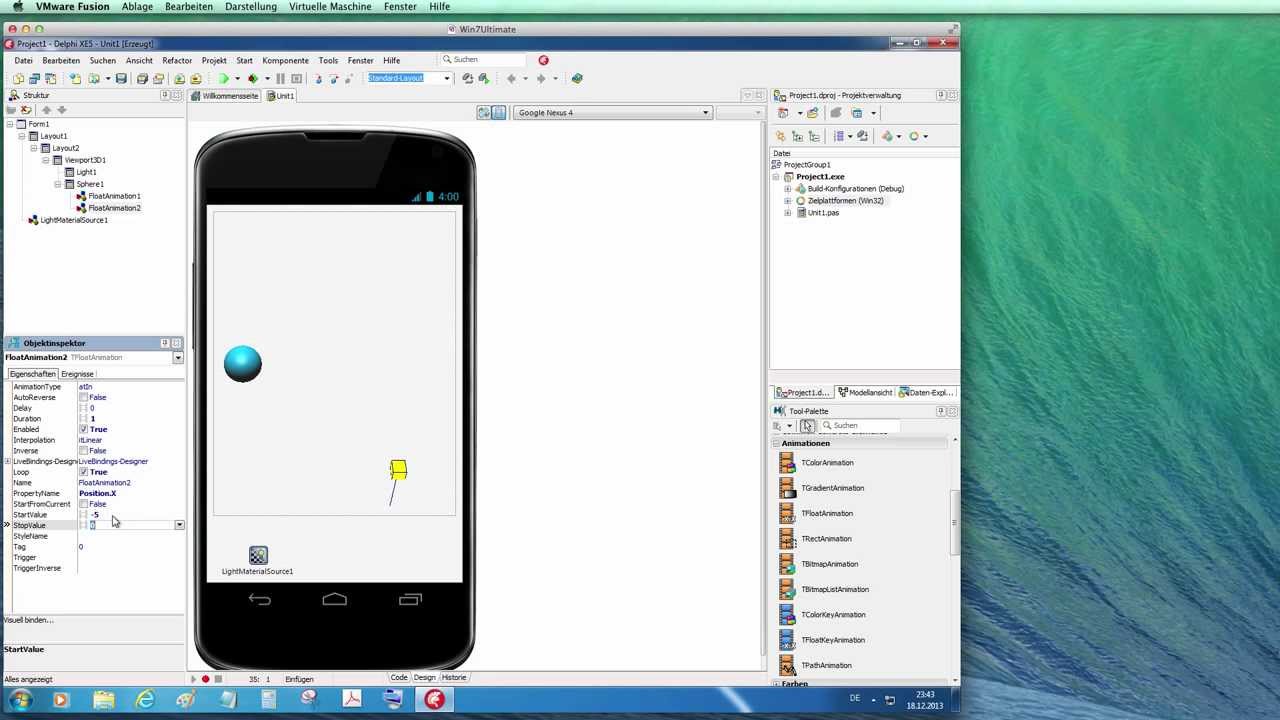
Task: Open the Standard-Layout desktop dropdown
Action: (x=446, y=79)
